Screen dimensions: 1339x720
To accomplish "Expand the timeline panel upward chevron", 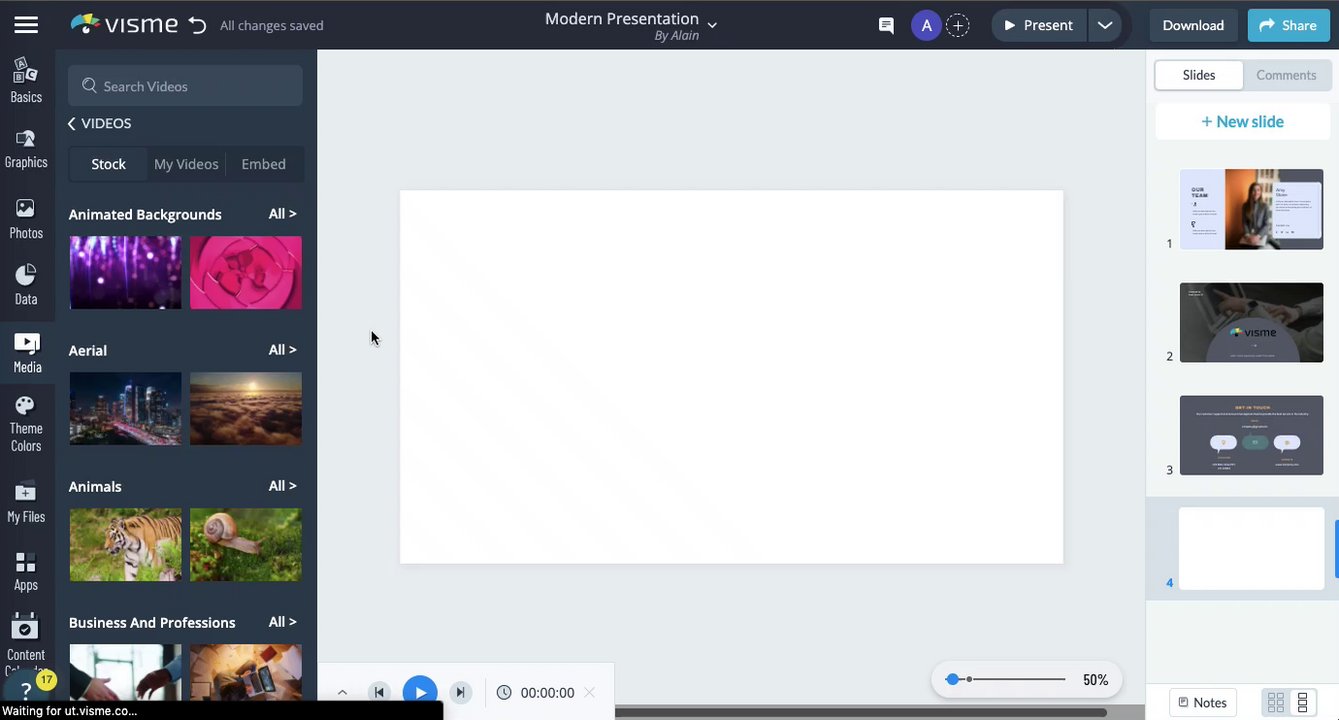I will coord(342,692).
